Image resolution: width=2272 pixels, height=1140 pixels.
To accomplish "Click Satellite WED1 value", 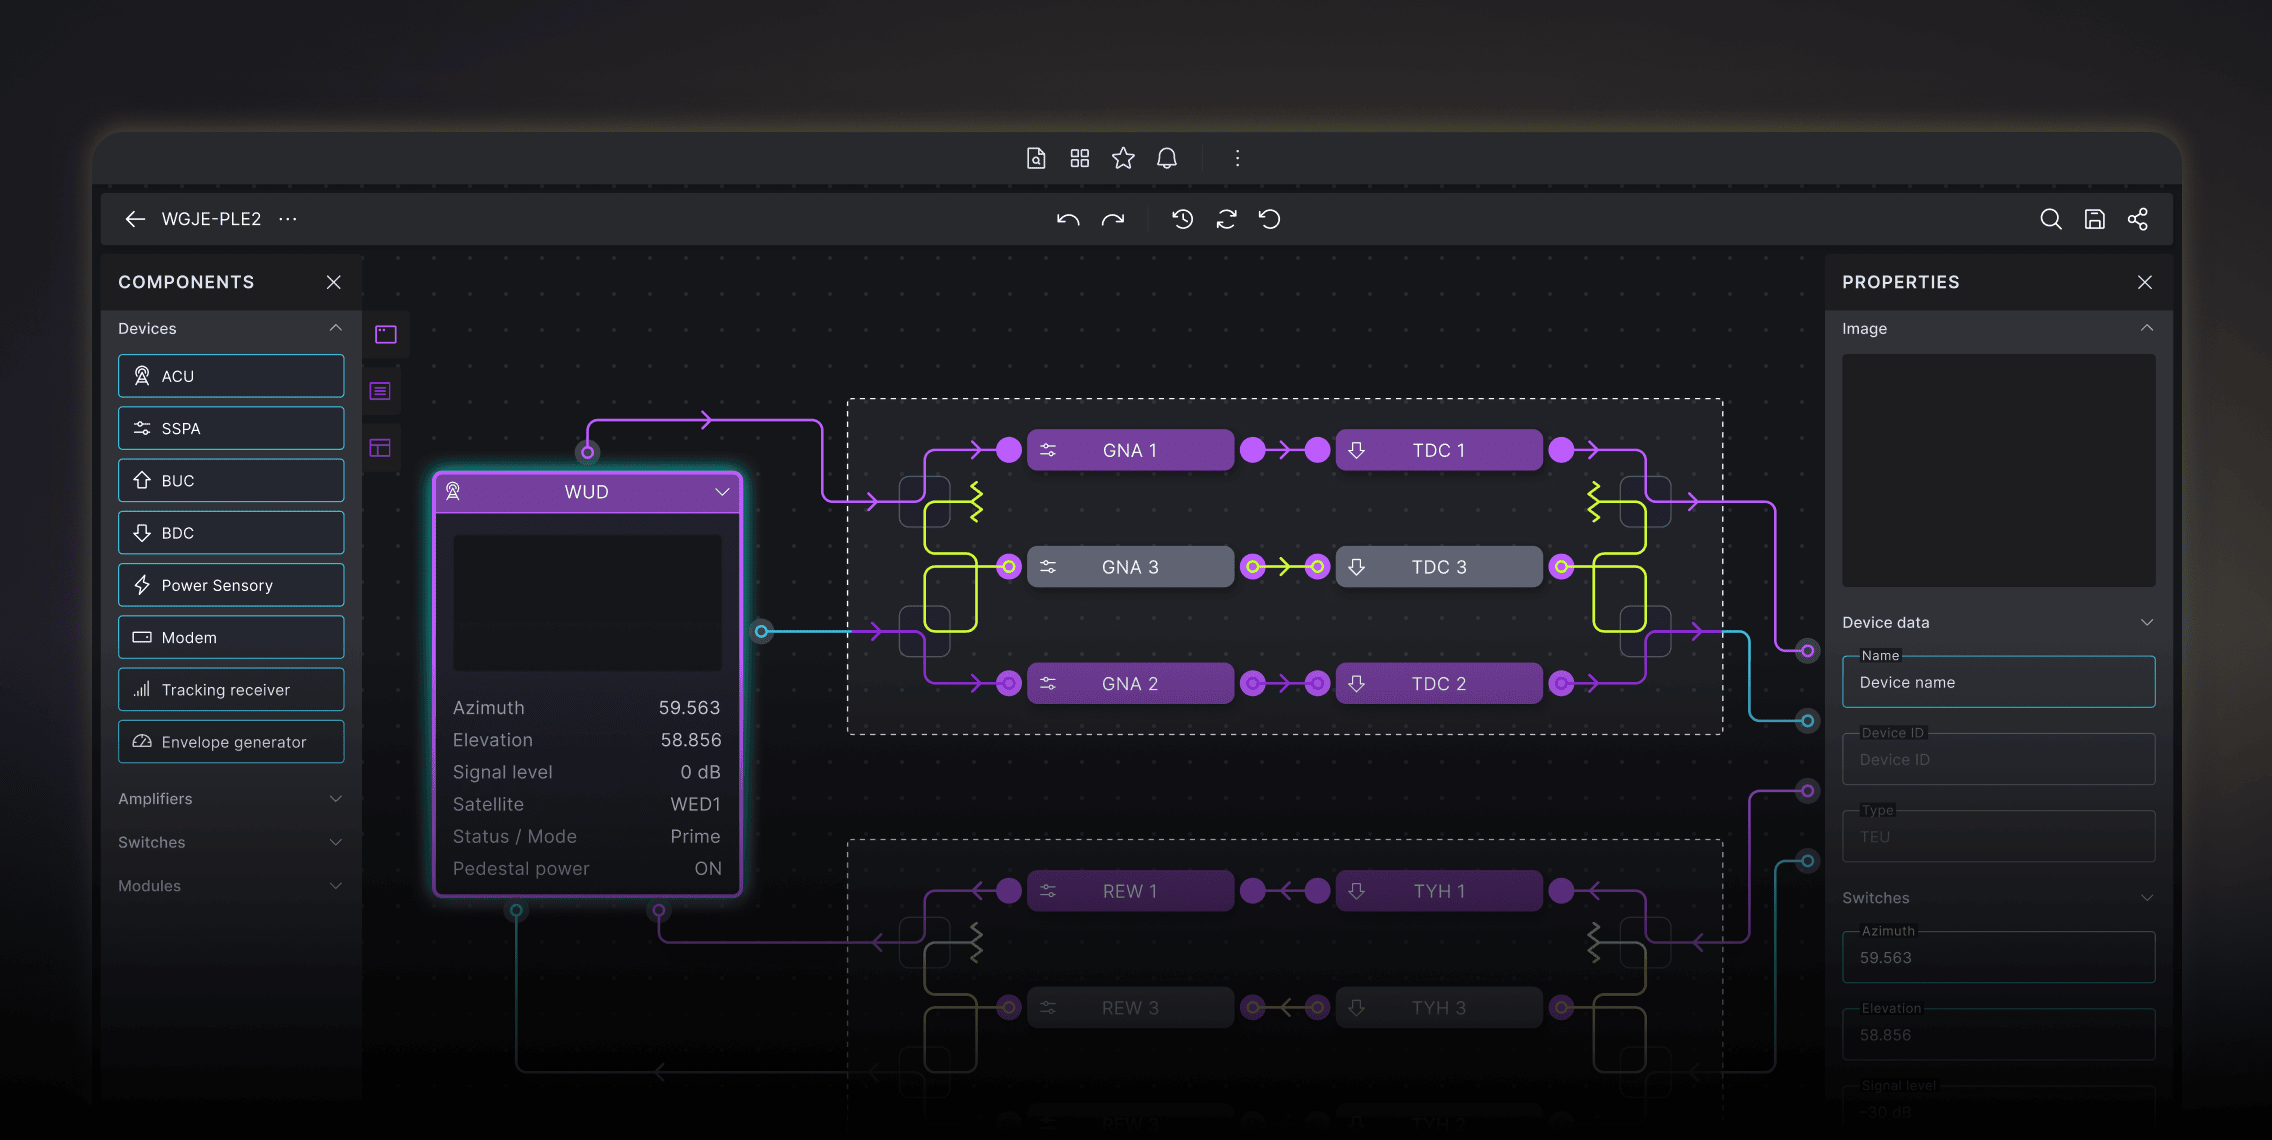I will pos(695,804).
